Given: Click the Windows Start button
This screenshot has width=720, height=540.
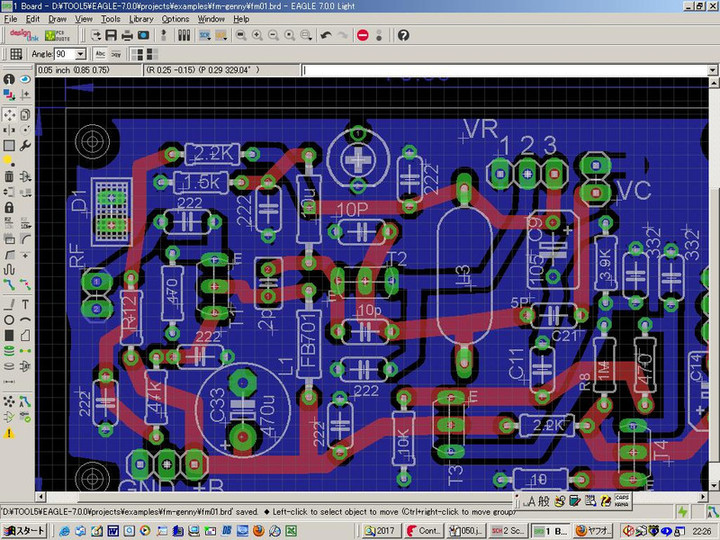Looking at the screenshot, I should [x=24, y=530].
